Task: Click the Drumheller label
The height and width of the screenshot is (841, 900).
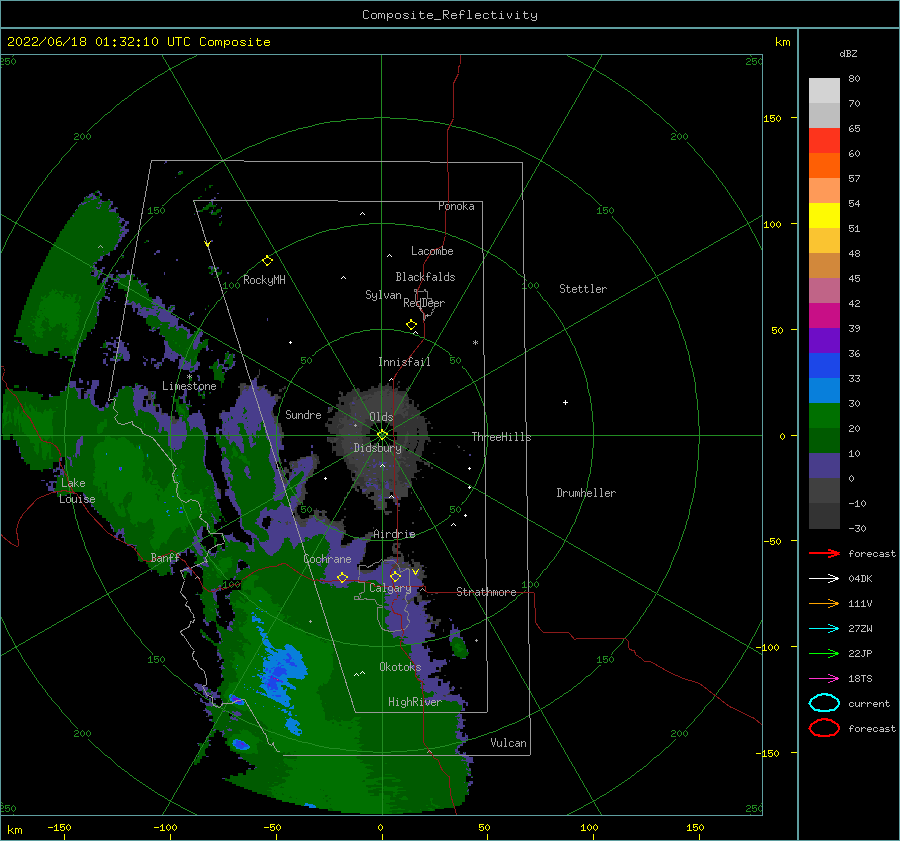Action: pos(586,493)
